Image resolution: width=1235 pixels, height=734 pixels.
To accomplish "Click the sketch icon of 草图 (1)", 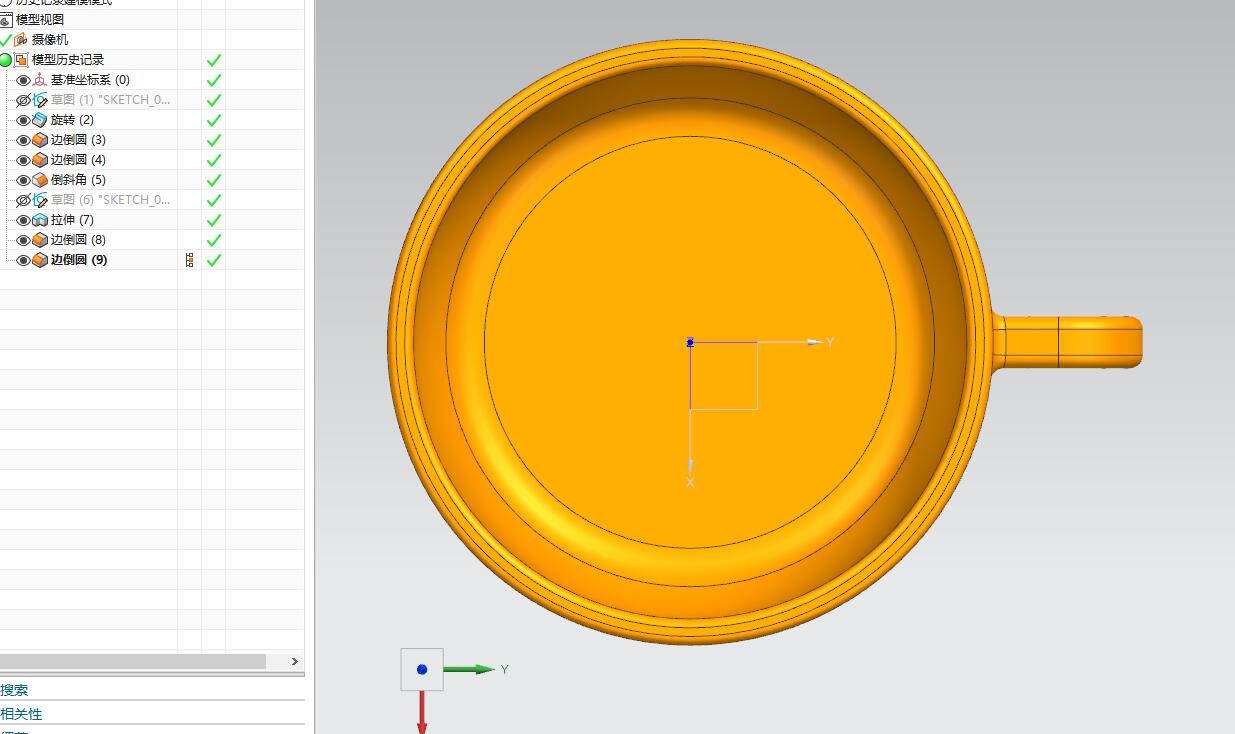I will [x=40, y=100].
